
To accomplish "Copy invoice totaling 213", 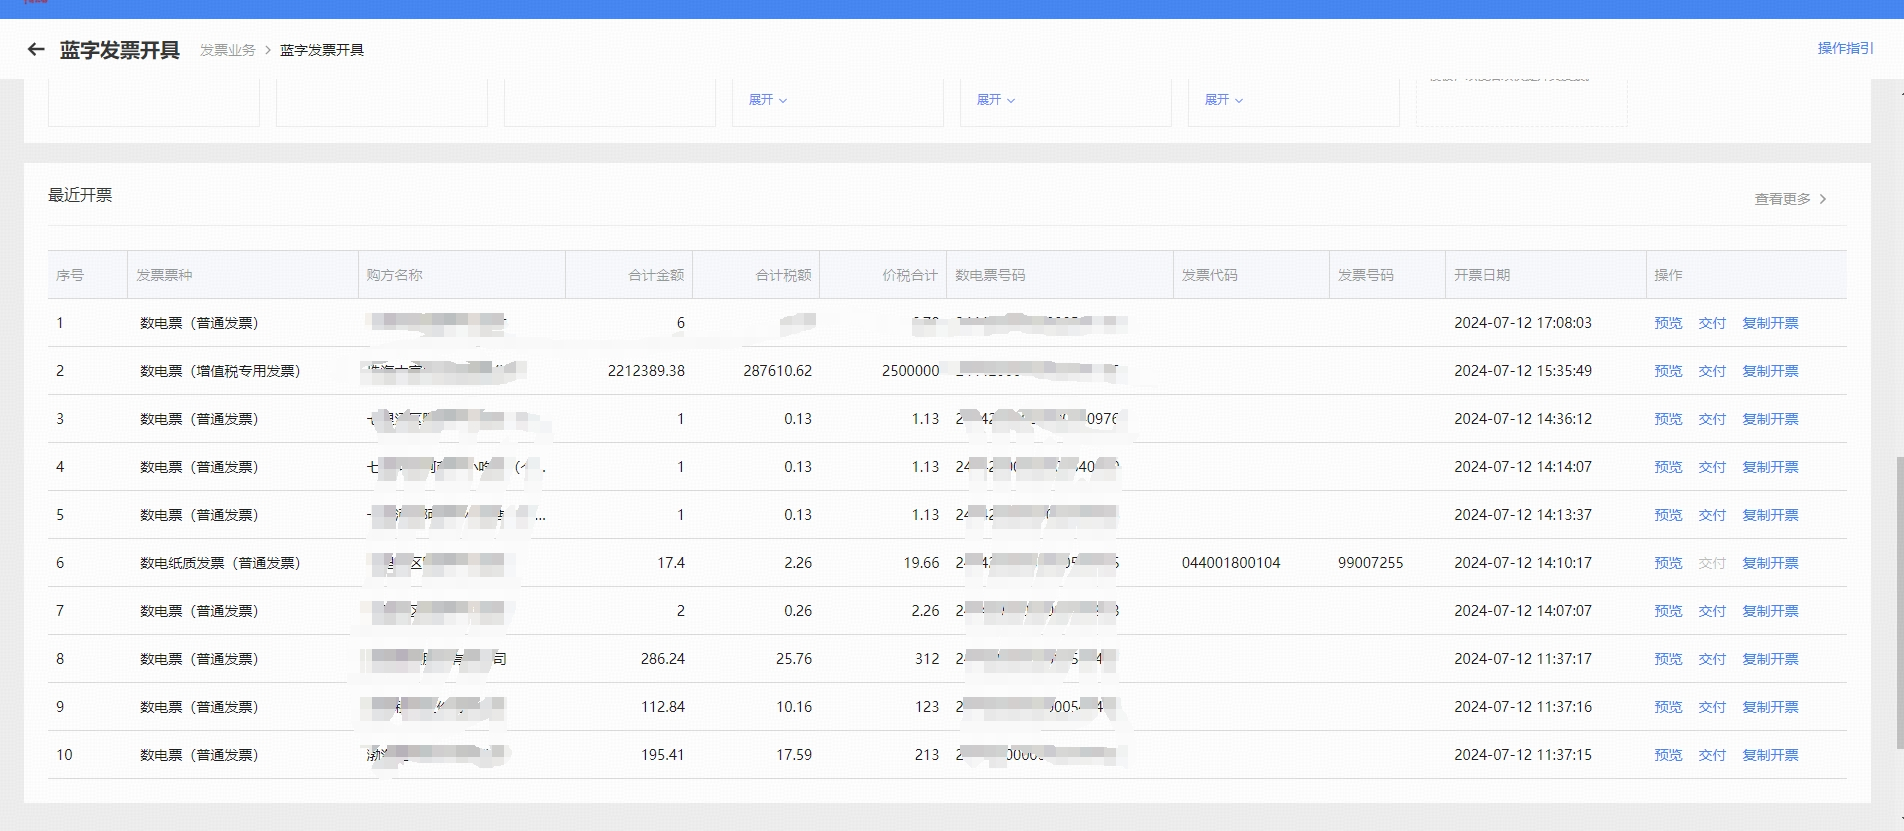I will pos(1770,755).
